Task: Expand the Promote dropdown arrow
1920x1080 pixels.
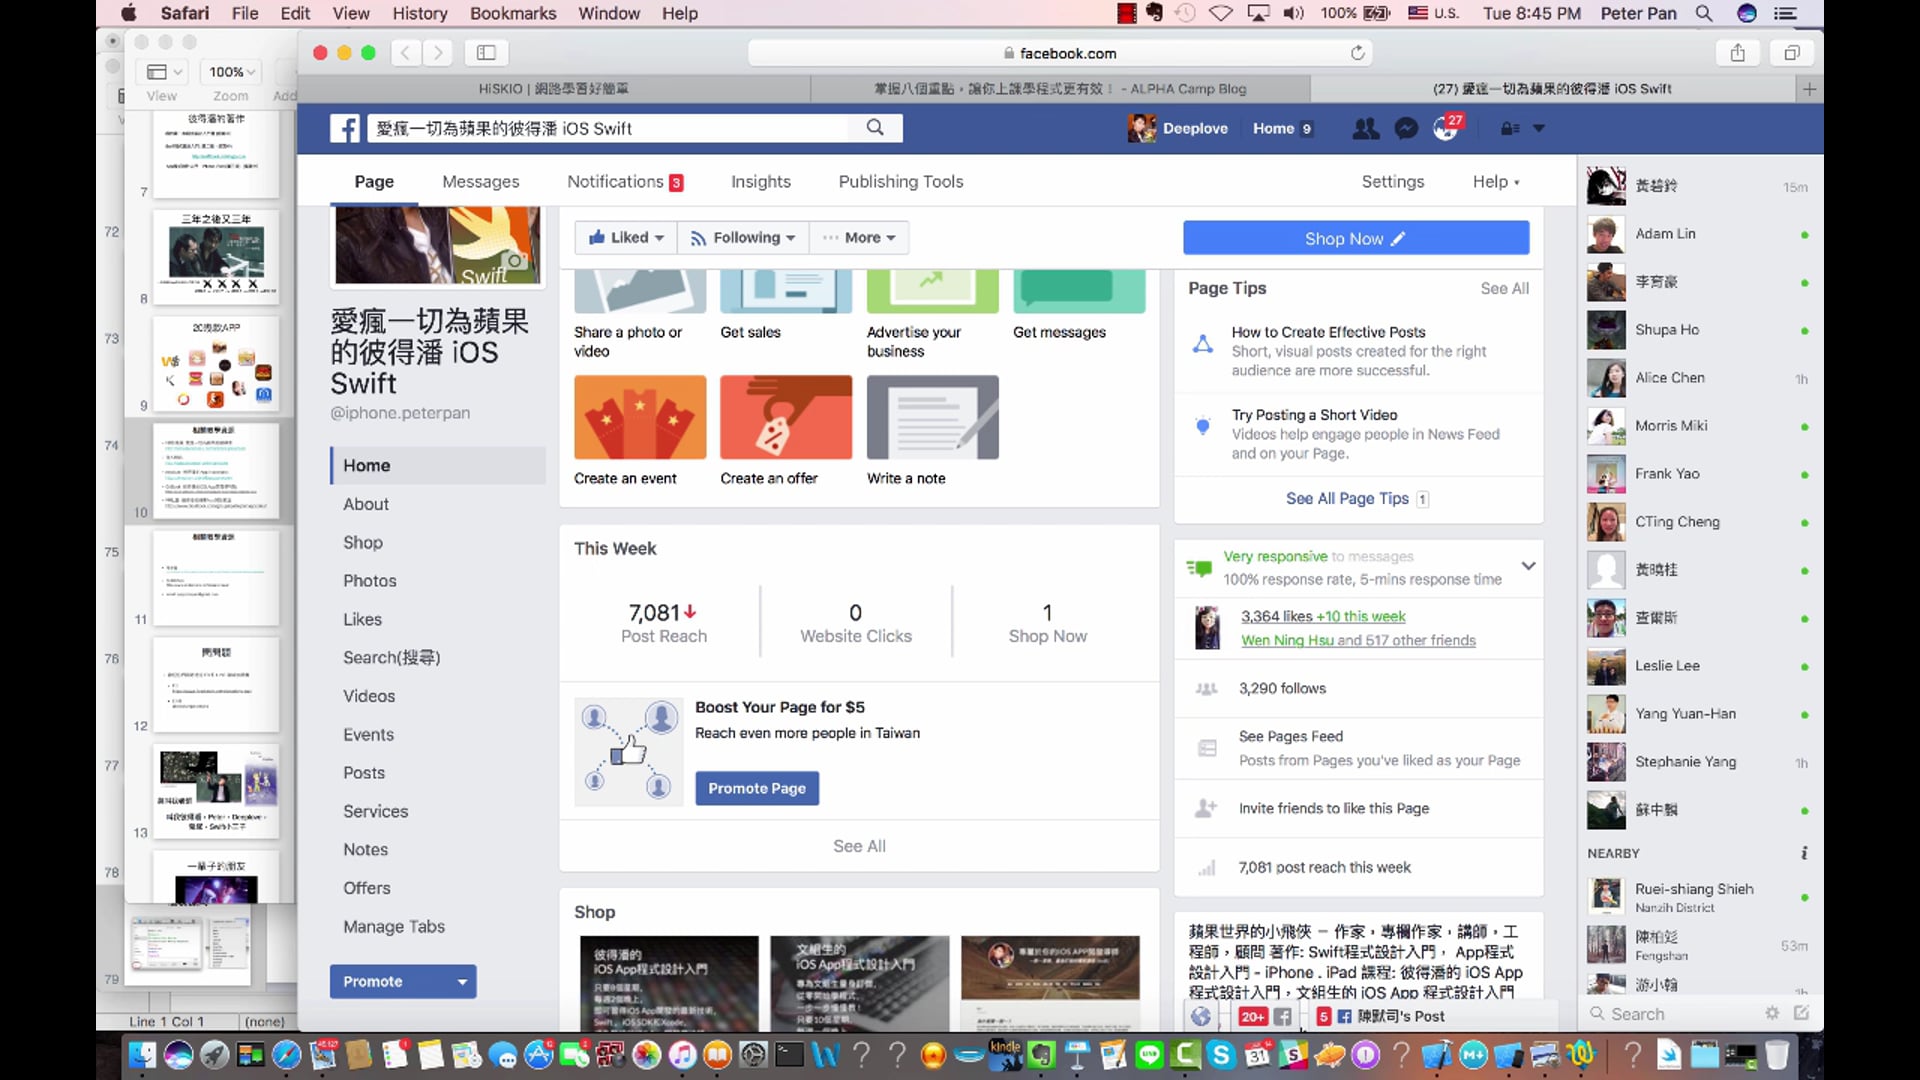Action: (462, 982)
